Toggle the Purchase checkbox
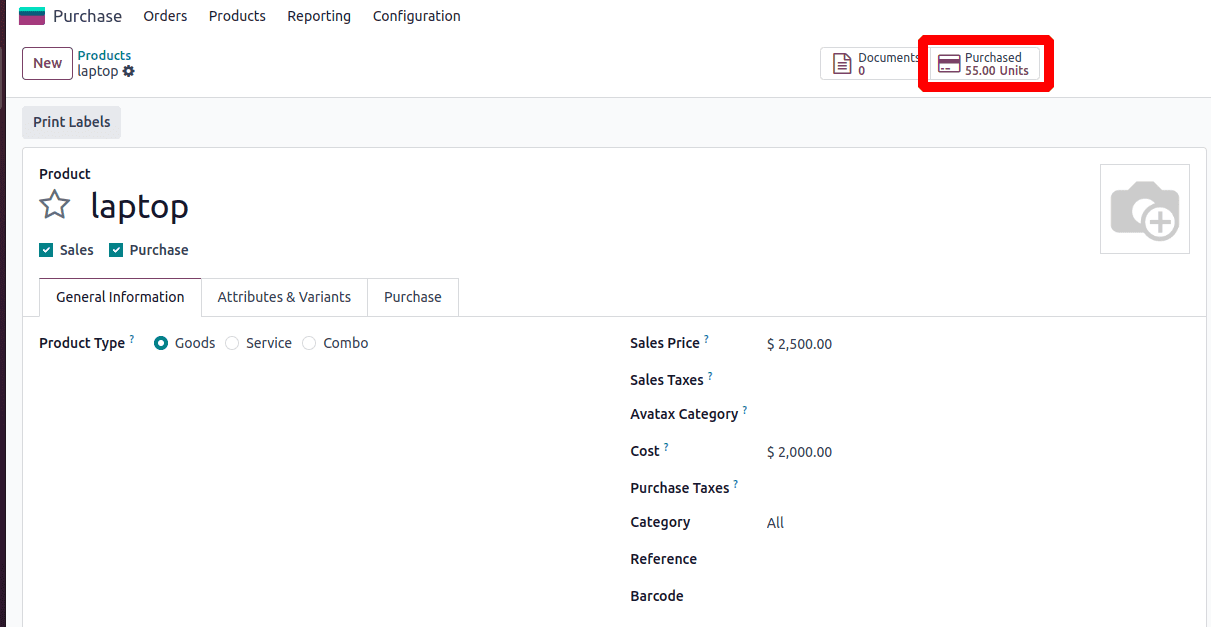Viewport: 1211px width, 627px height. [116, 250]
